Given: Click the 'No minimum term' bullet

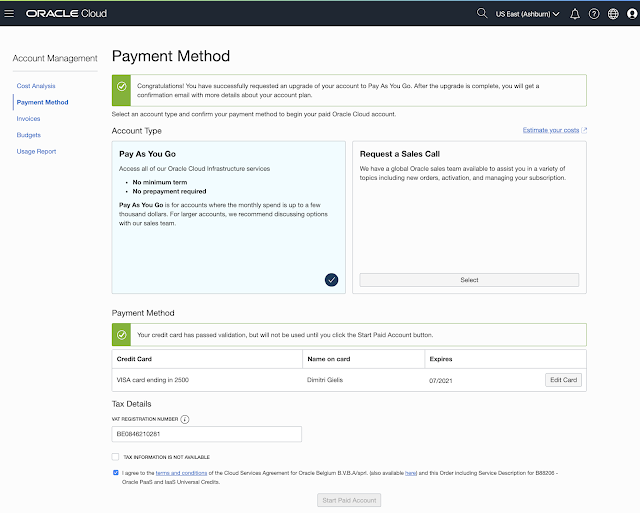Looking at the screenshot, I should (160, 182).
